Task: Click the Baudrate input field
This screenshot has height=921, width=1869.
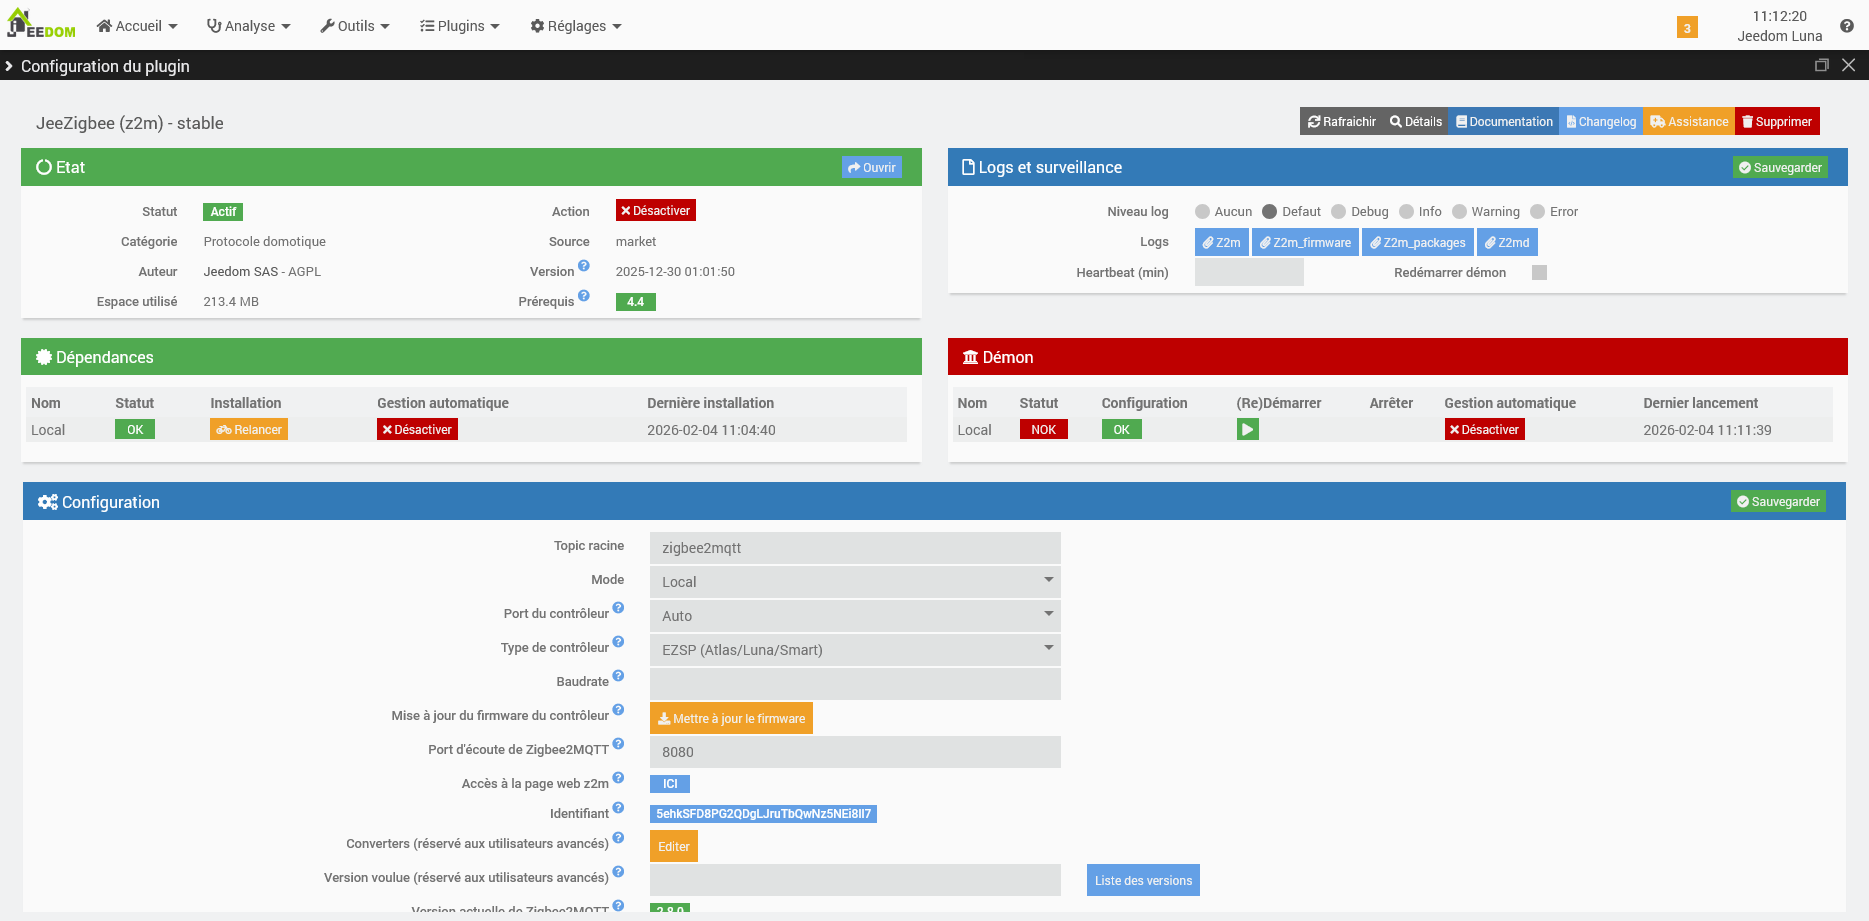Action: [x=855, y=684]
